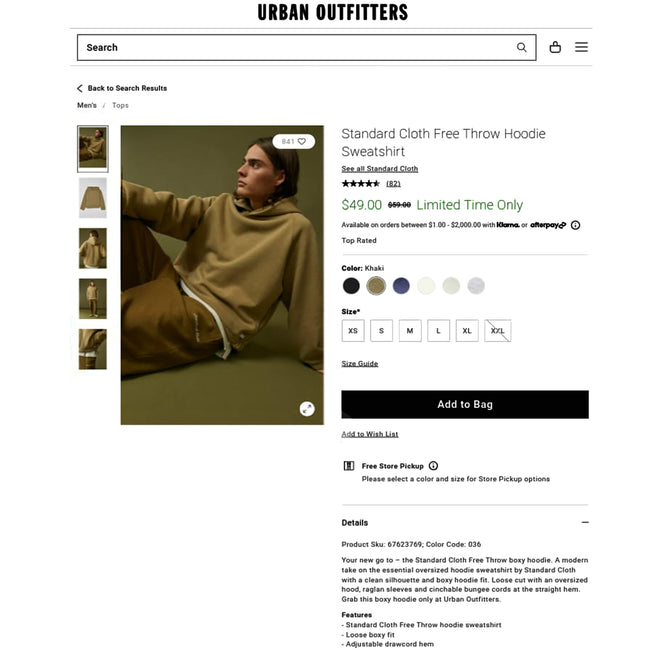Choose the navy blue color swatch
Screen dimensions: 650x650
click(x=401, y=286)
